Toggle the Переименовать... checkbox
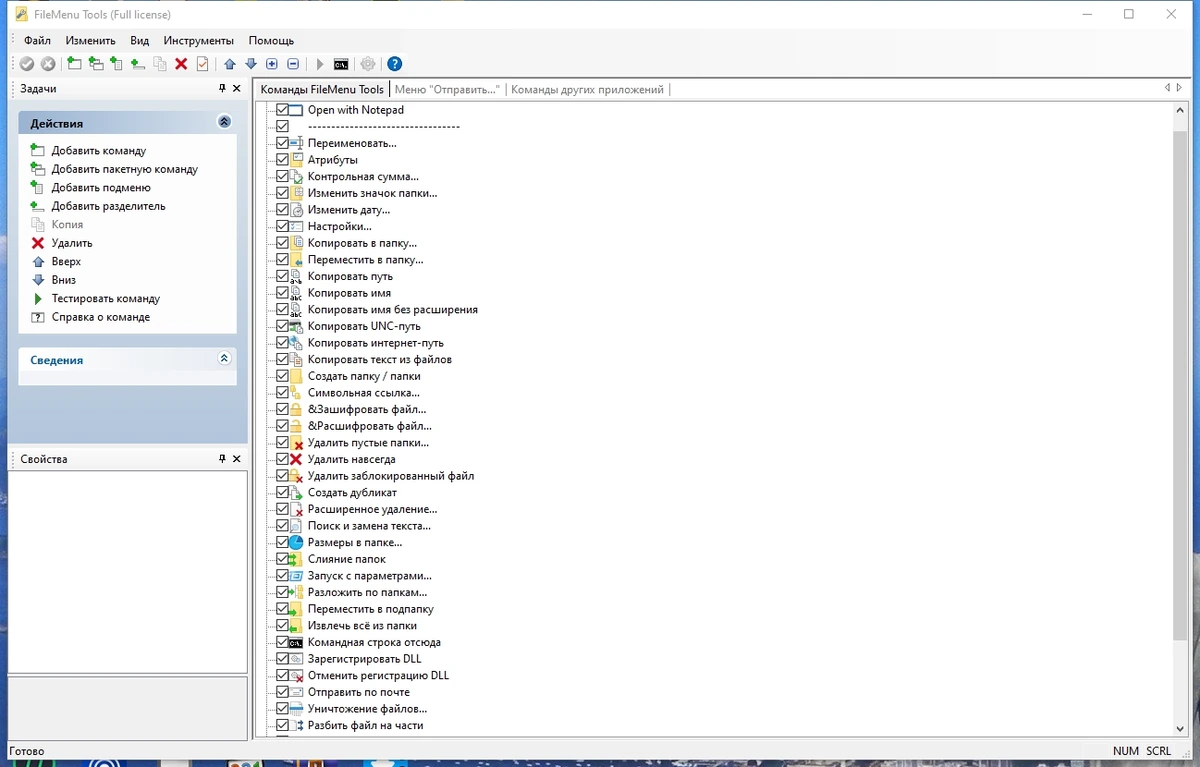Screen dimensions: 1200x767 click(x=282, y=143)
